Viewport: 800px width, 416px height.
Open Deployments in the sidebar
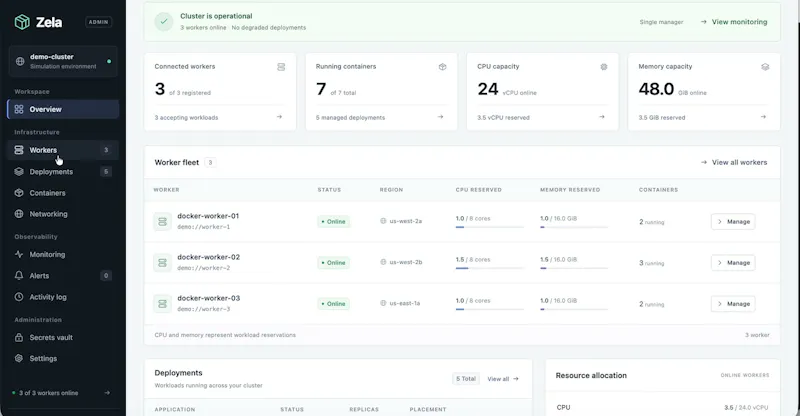point(63,172)
